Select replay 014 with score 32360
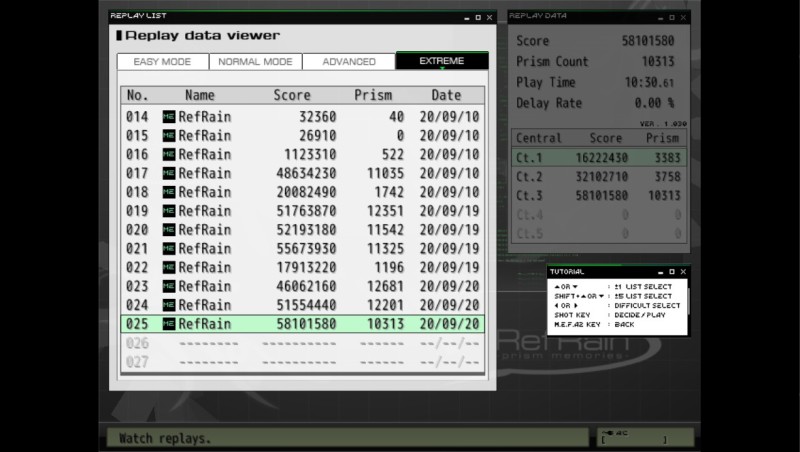 [x=303, y=117]
